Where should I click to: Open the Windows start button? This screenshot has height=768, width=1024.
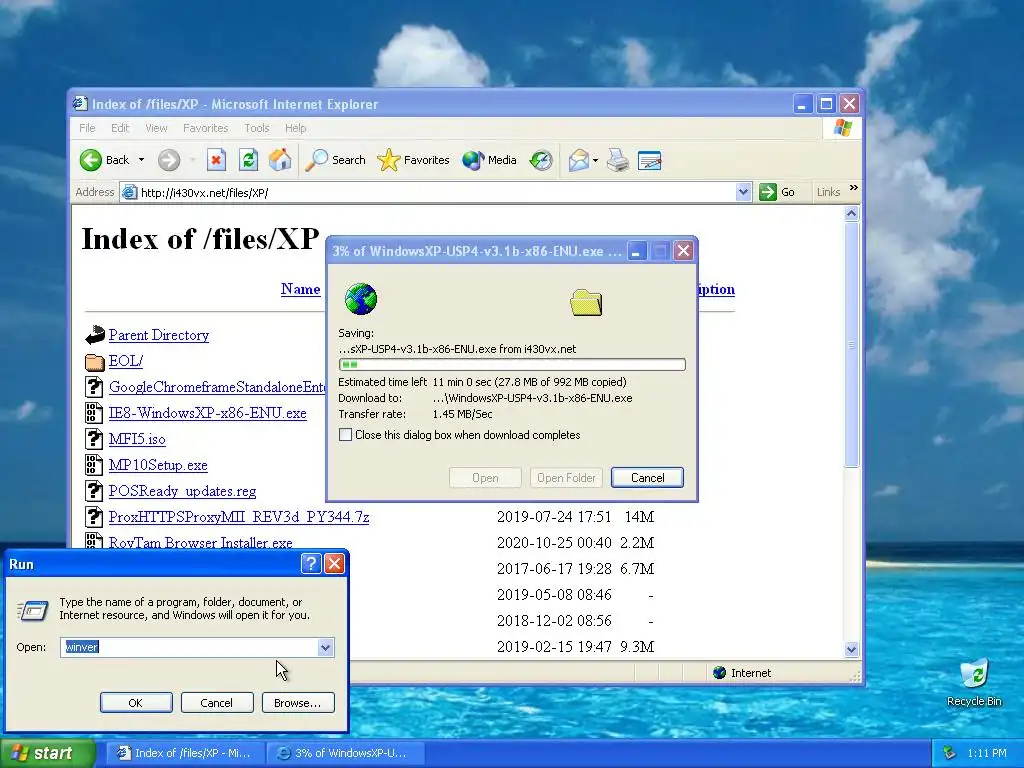coord(48,753)
